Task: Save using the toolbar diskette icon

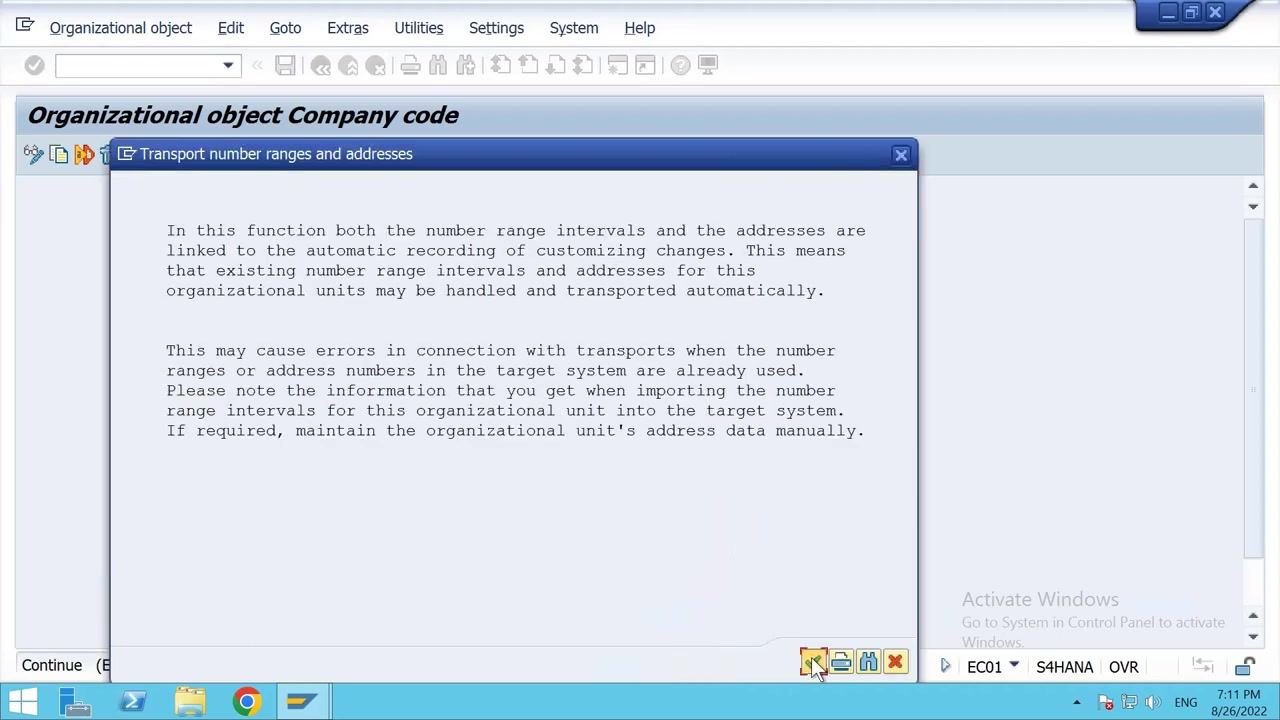Action: tap(285, 66)
